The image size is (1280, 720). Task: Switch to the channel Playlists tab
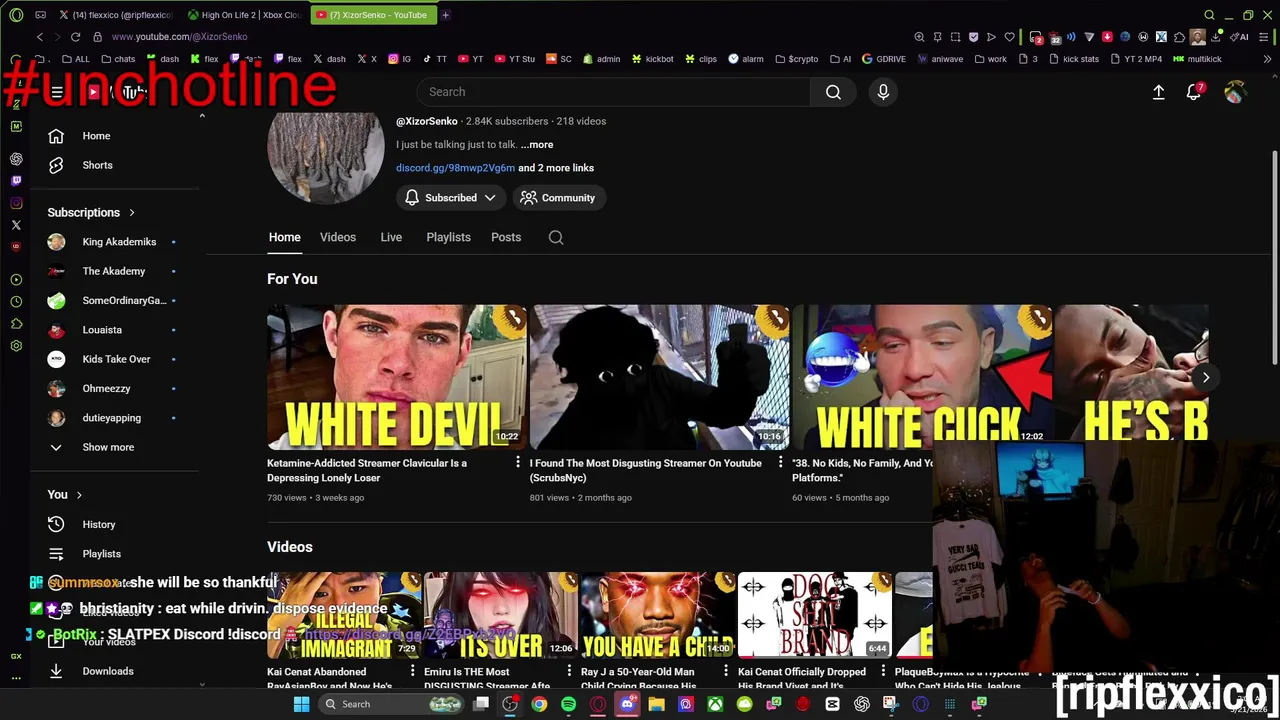448,237
